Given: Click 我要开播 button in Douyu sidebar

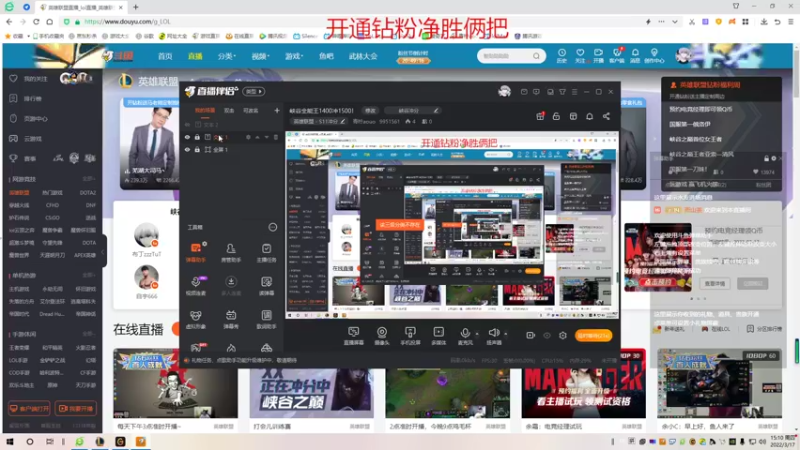Looking at the screenshot, I should 76,408.
